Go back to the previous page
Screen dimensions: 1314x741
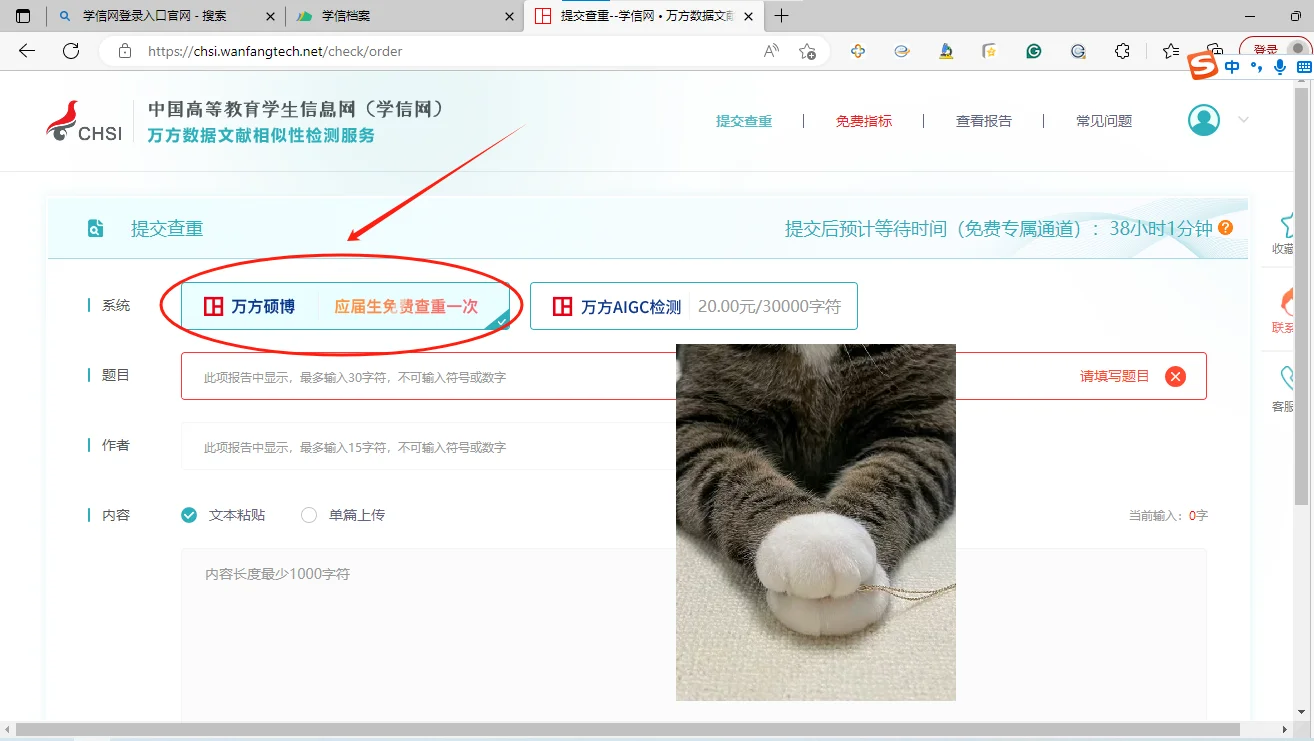coord(27,51)
